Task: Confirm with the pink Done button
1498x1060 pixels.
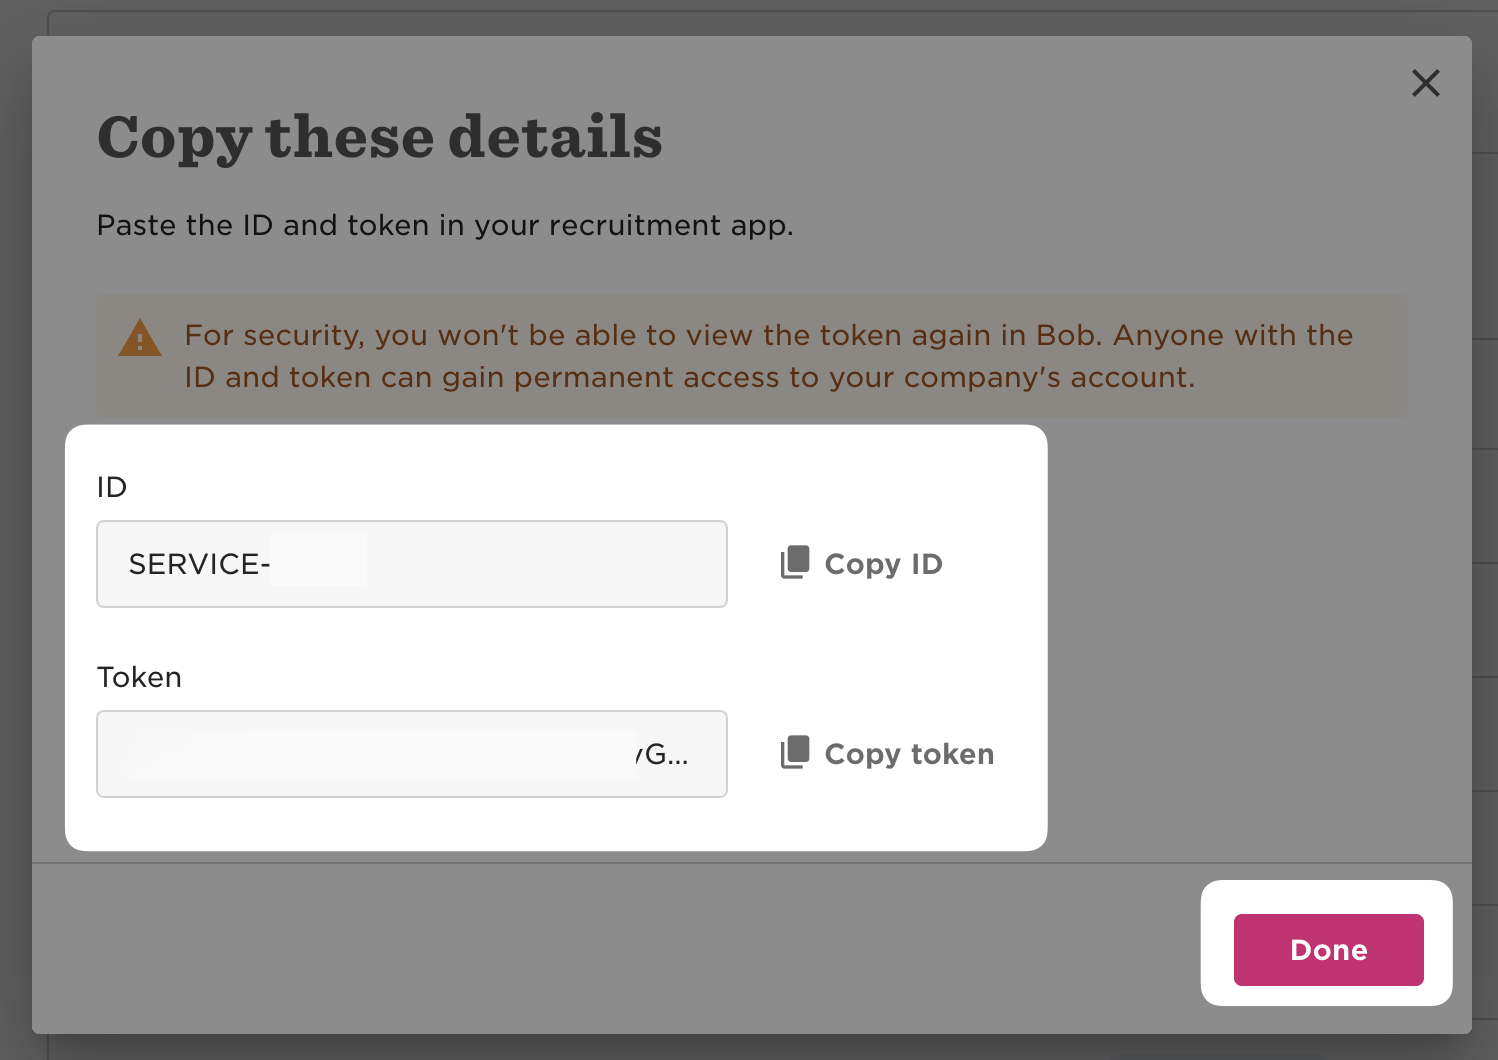Action: pyautogui.click(x=1328, y=950)
